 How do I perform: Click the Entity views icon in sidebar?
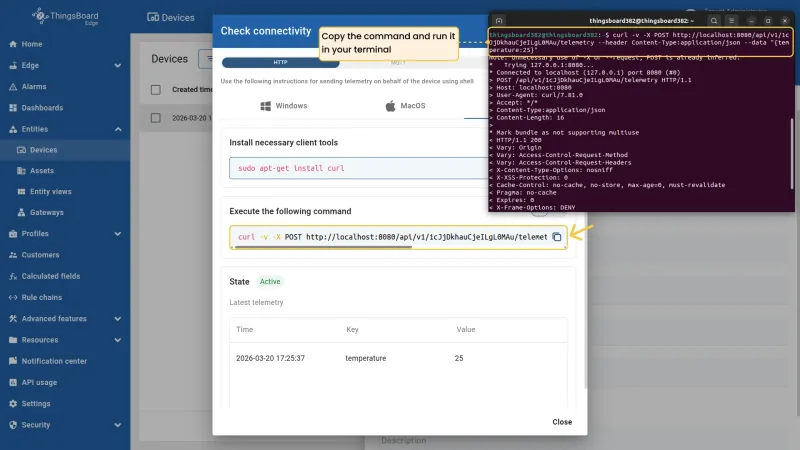(21, 192)
